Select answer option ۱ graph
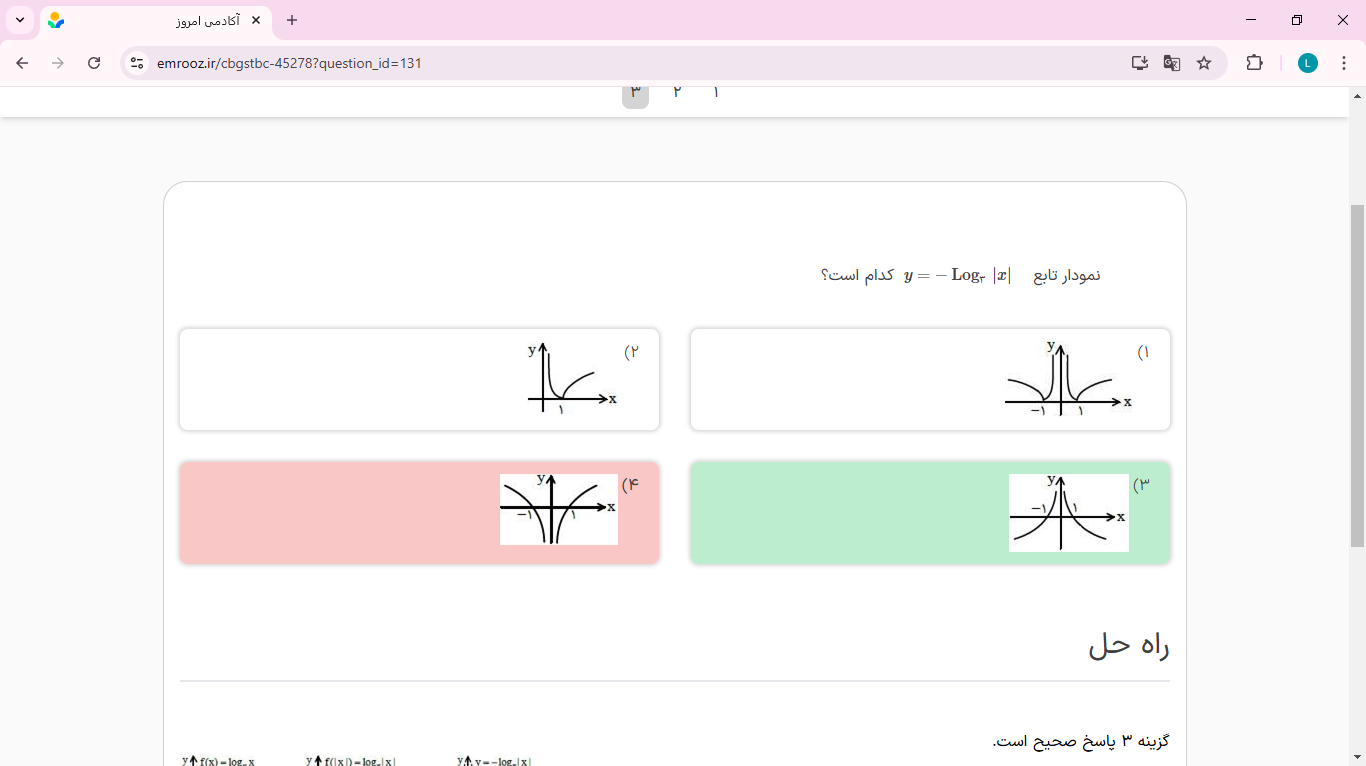 coord(930,380)
